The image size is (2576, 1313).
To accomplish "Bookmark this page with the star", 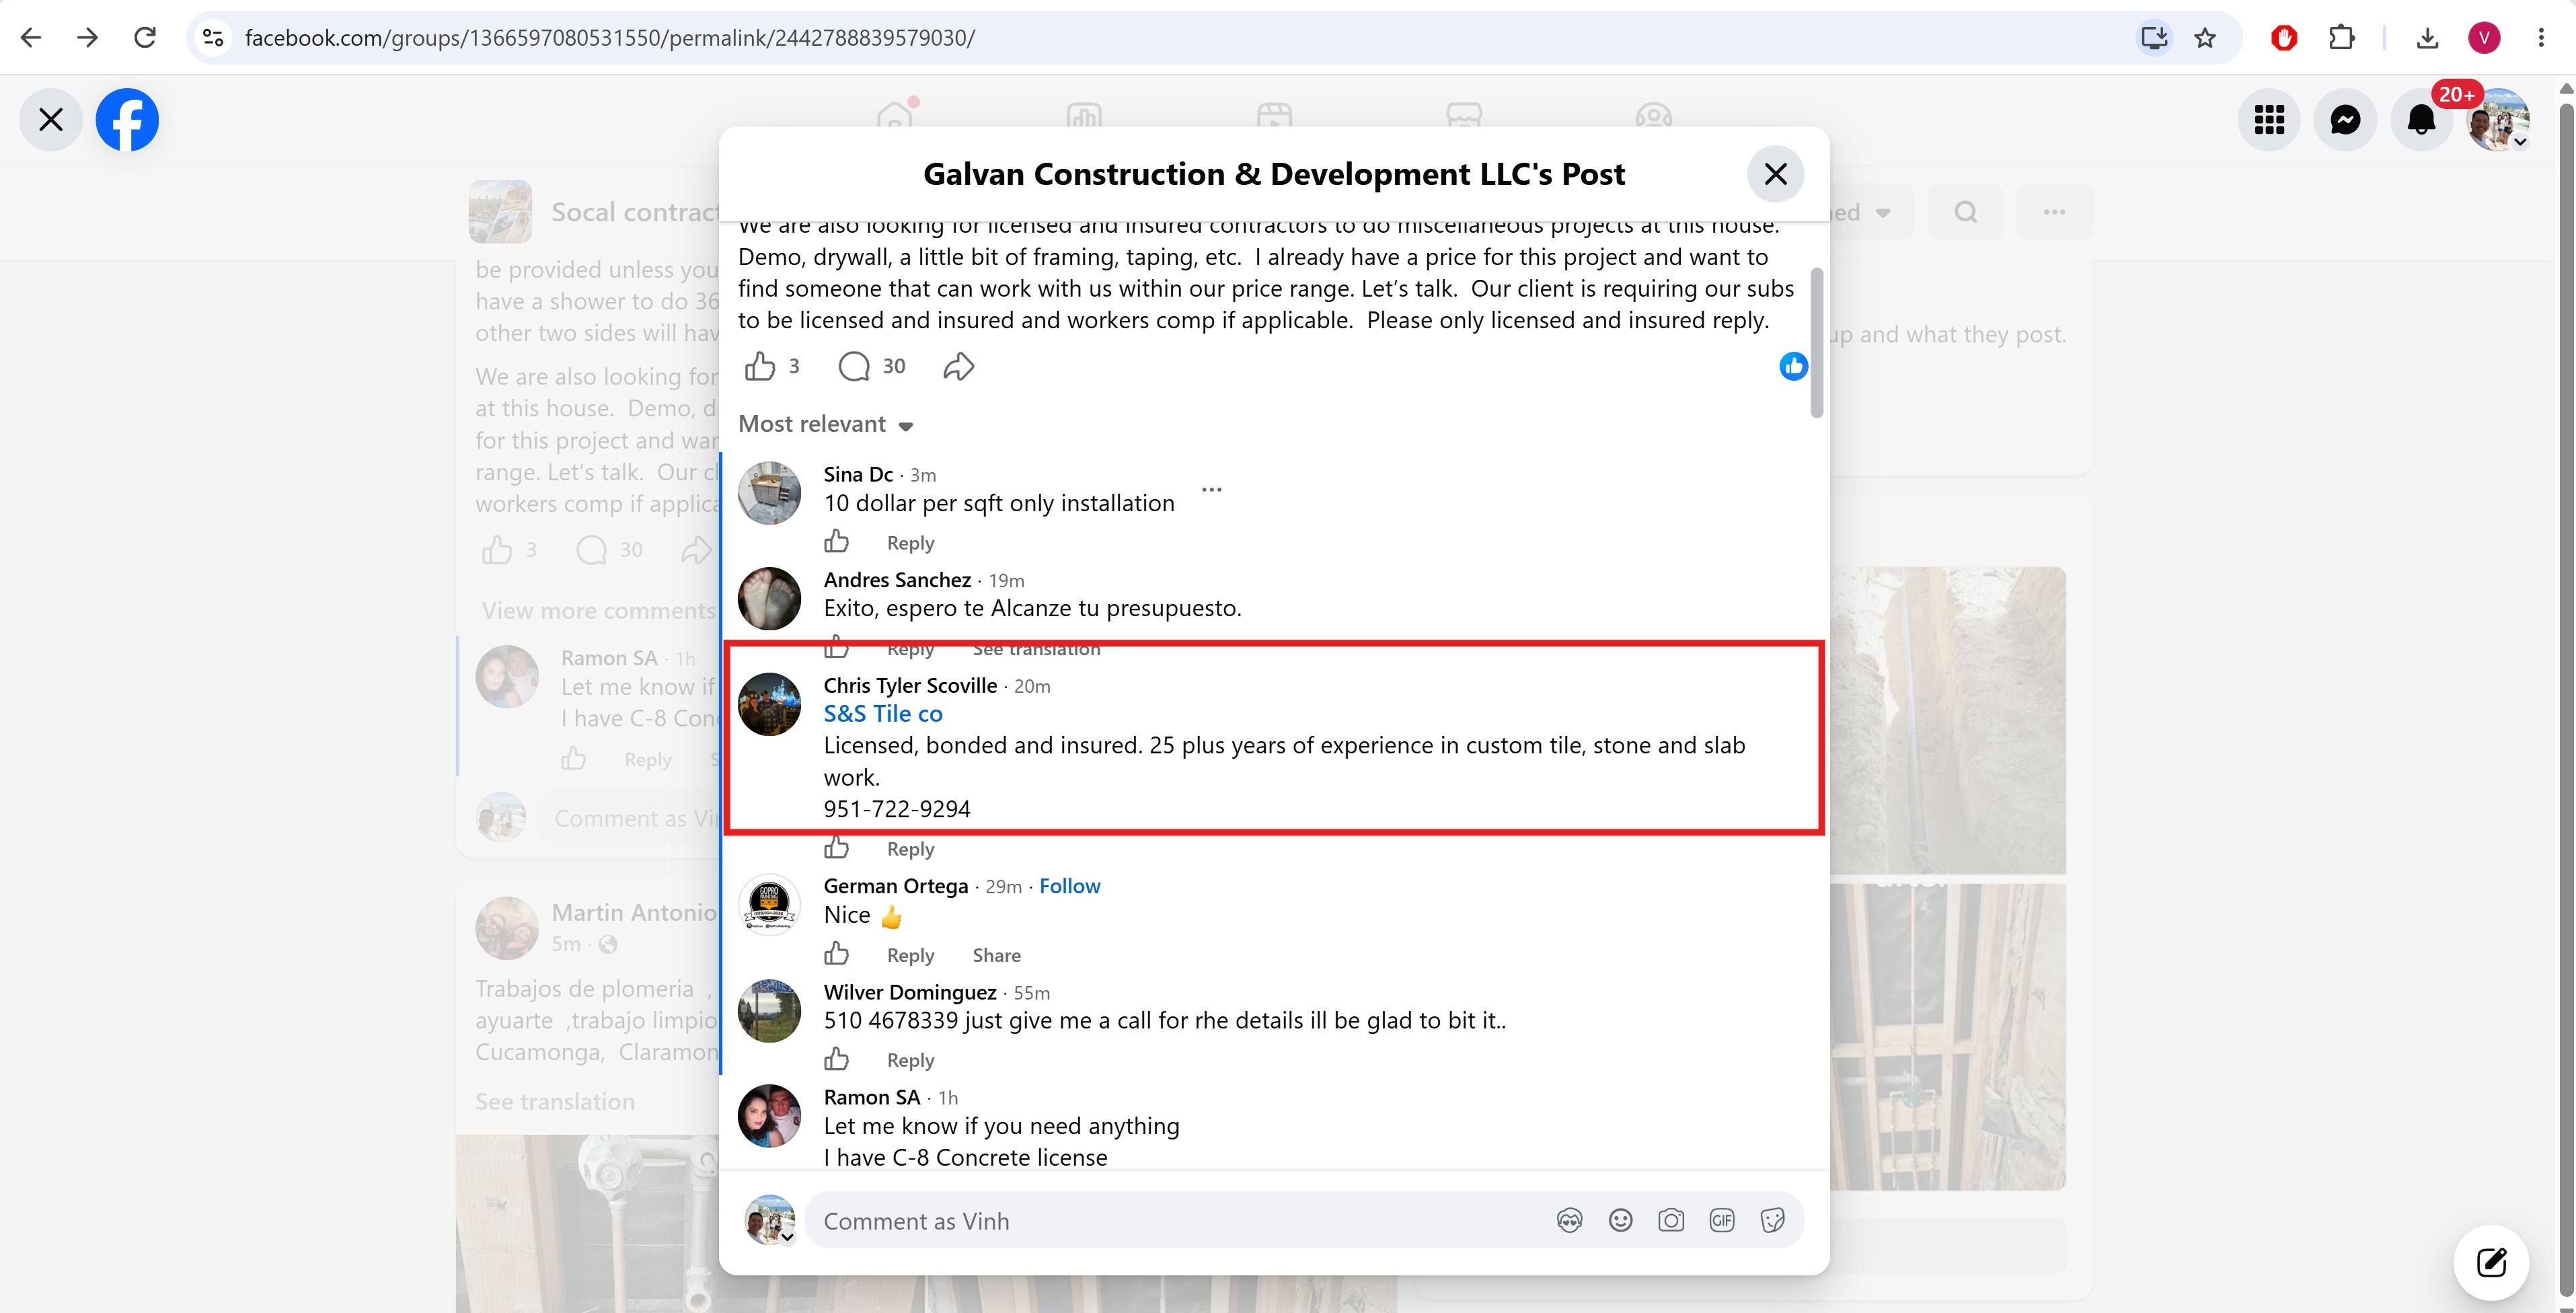I will pos(2205,38).
